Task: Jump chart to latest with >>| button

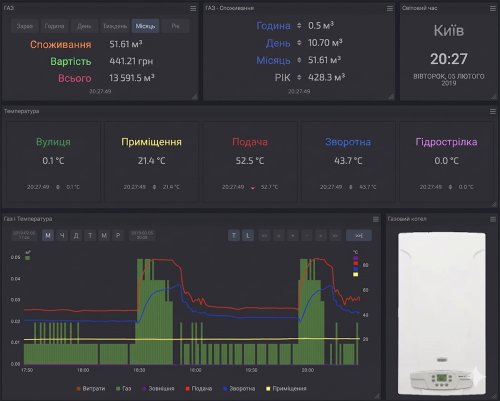Action: (359, 236)
